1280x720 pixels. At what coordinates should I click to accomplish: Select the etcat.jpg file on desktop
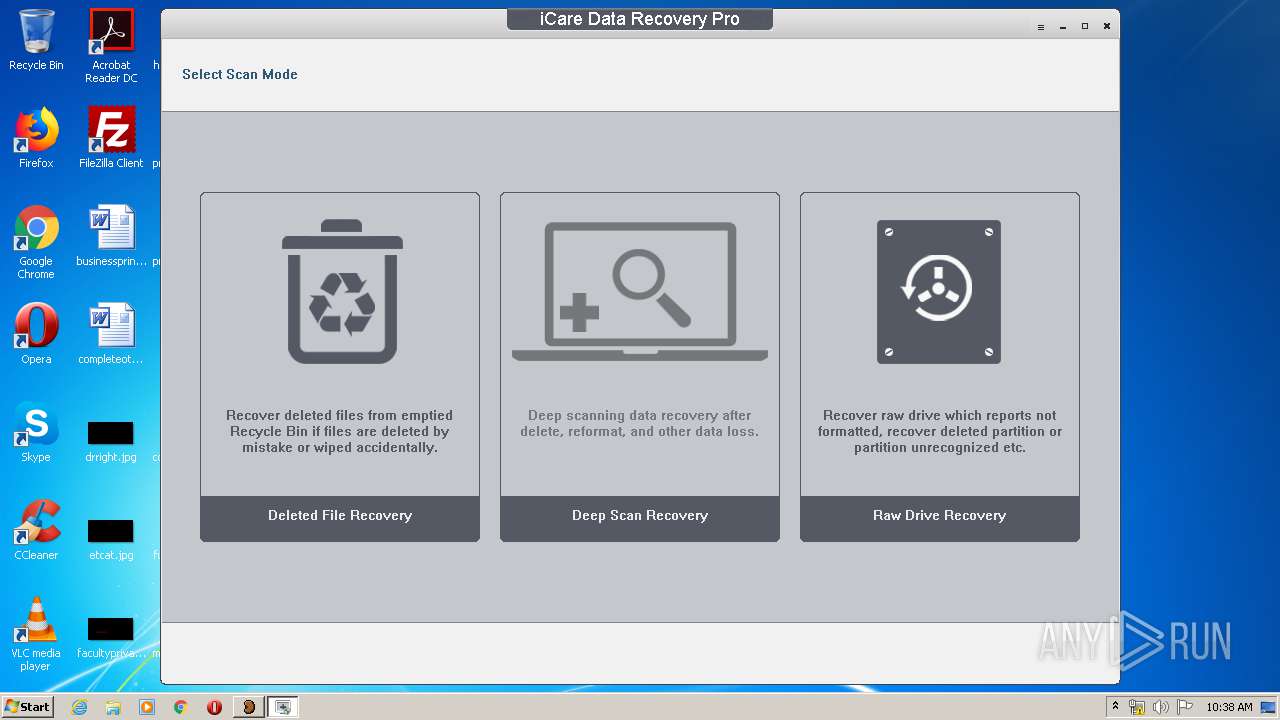click(x=111, y=538)
